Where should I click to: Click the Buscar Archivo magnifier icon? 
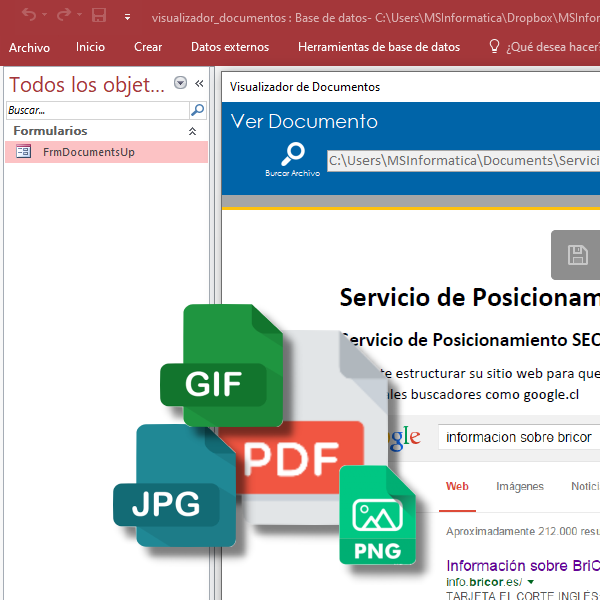click(x=293, y=154)
